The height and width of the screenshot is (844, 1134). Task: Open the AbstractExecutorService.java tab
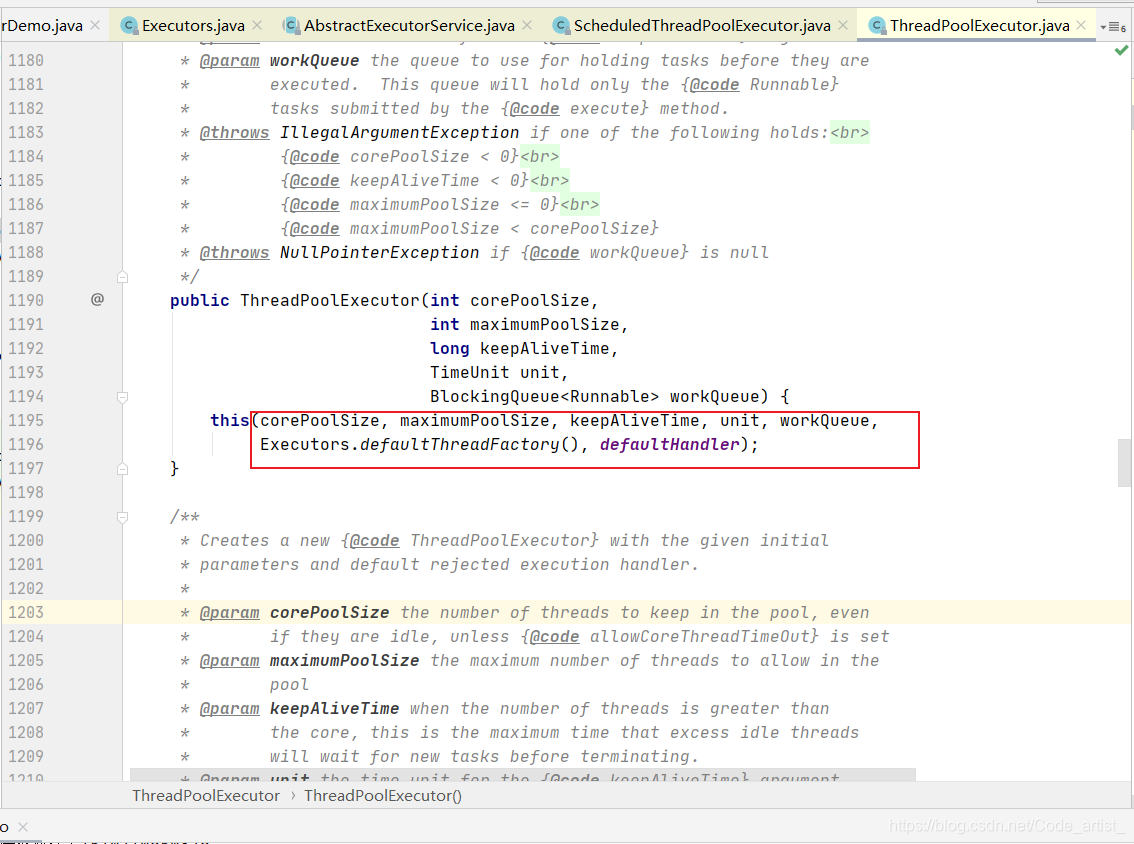[x=409, y=26]
